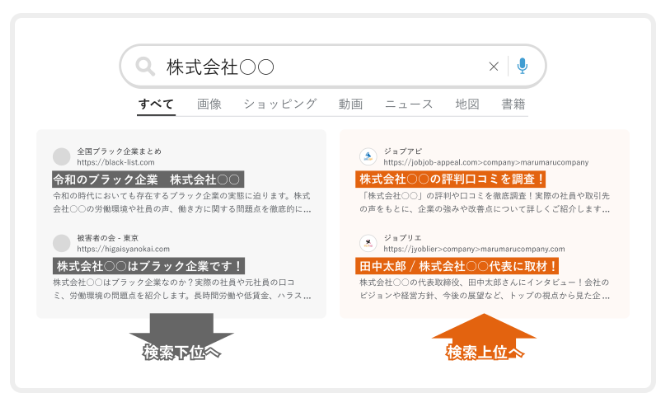
Task: Click site name ジョブアピ
Action: pos(403,151)
